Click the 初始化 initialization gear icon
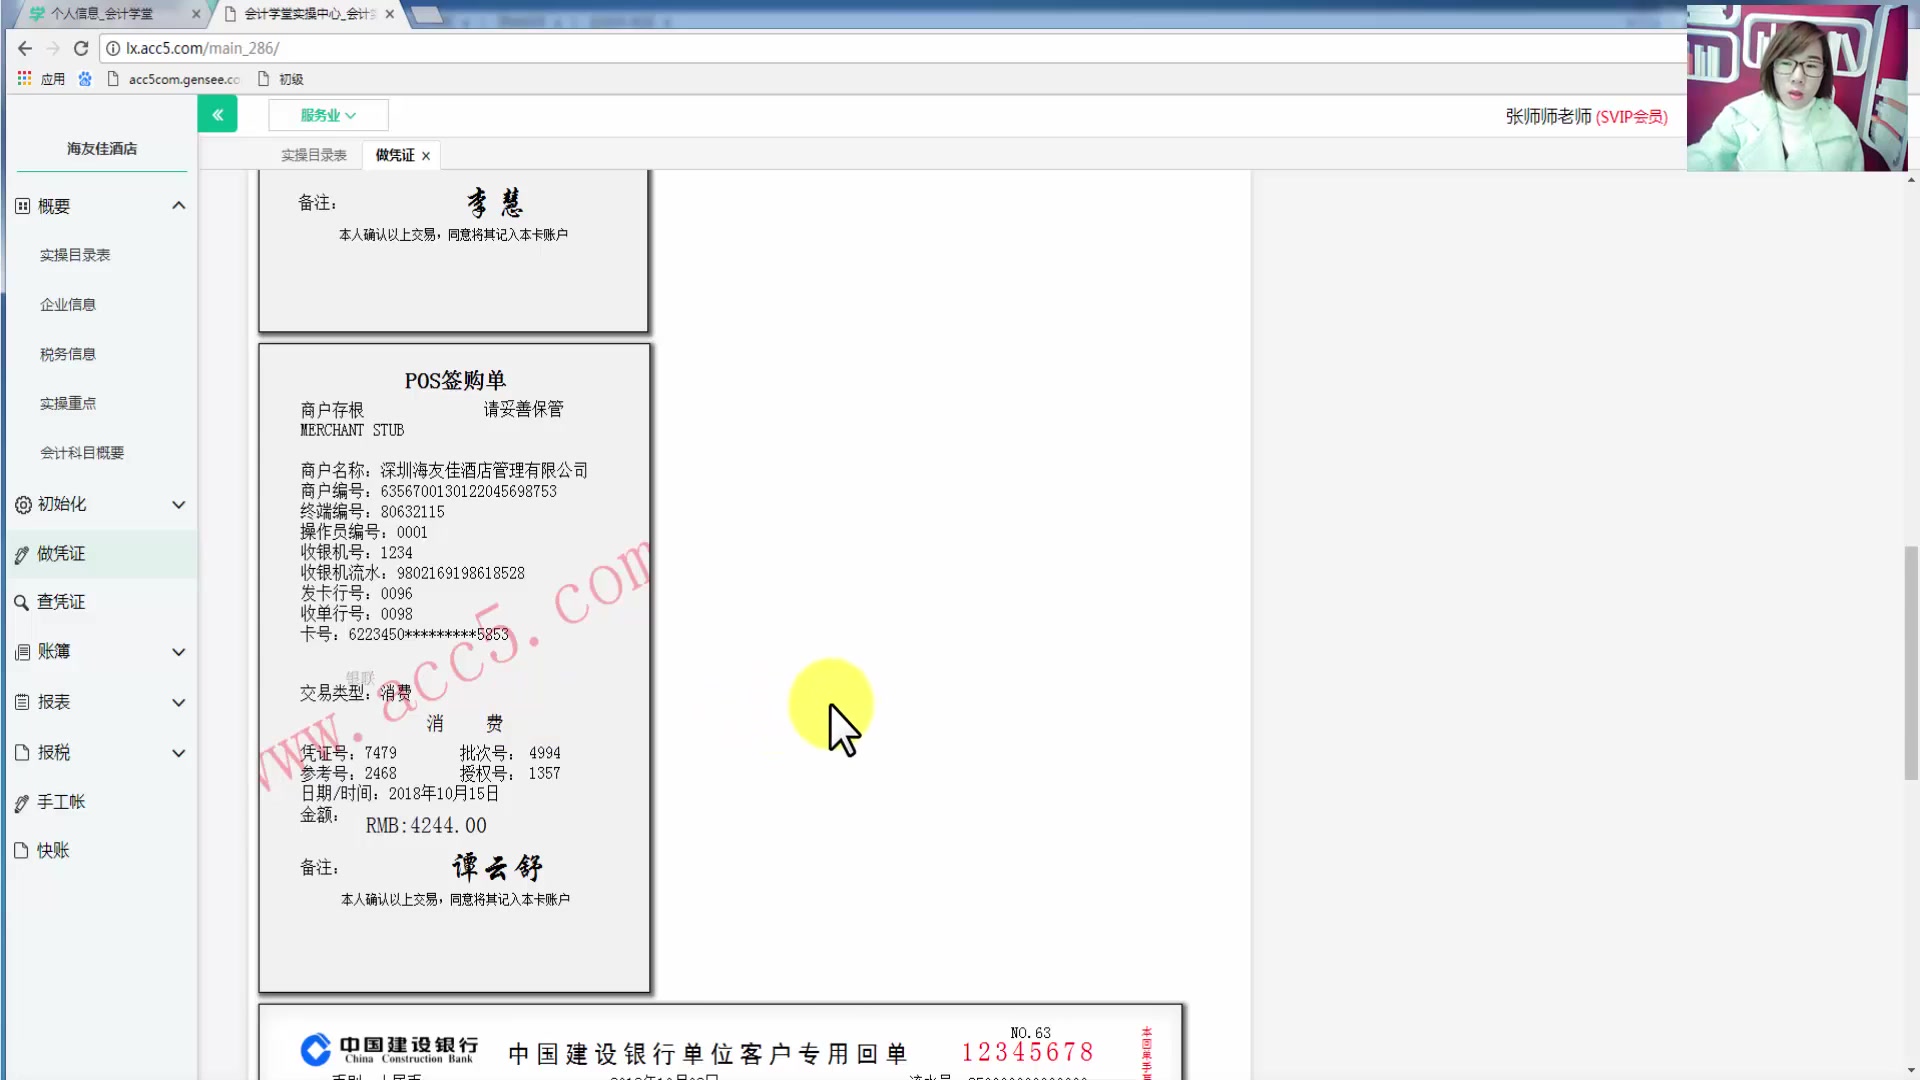 [x=22, y=504]
